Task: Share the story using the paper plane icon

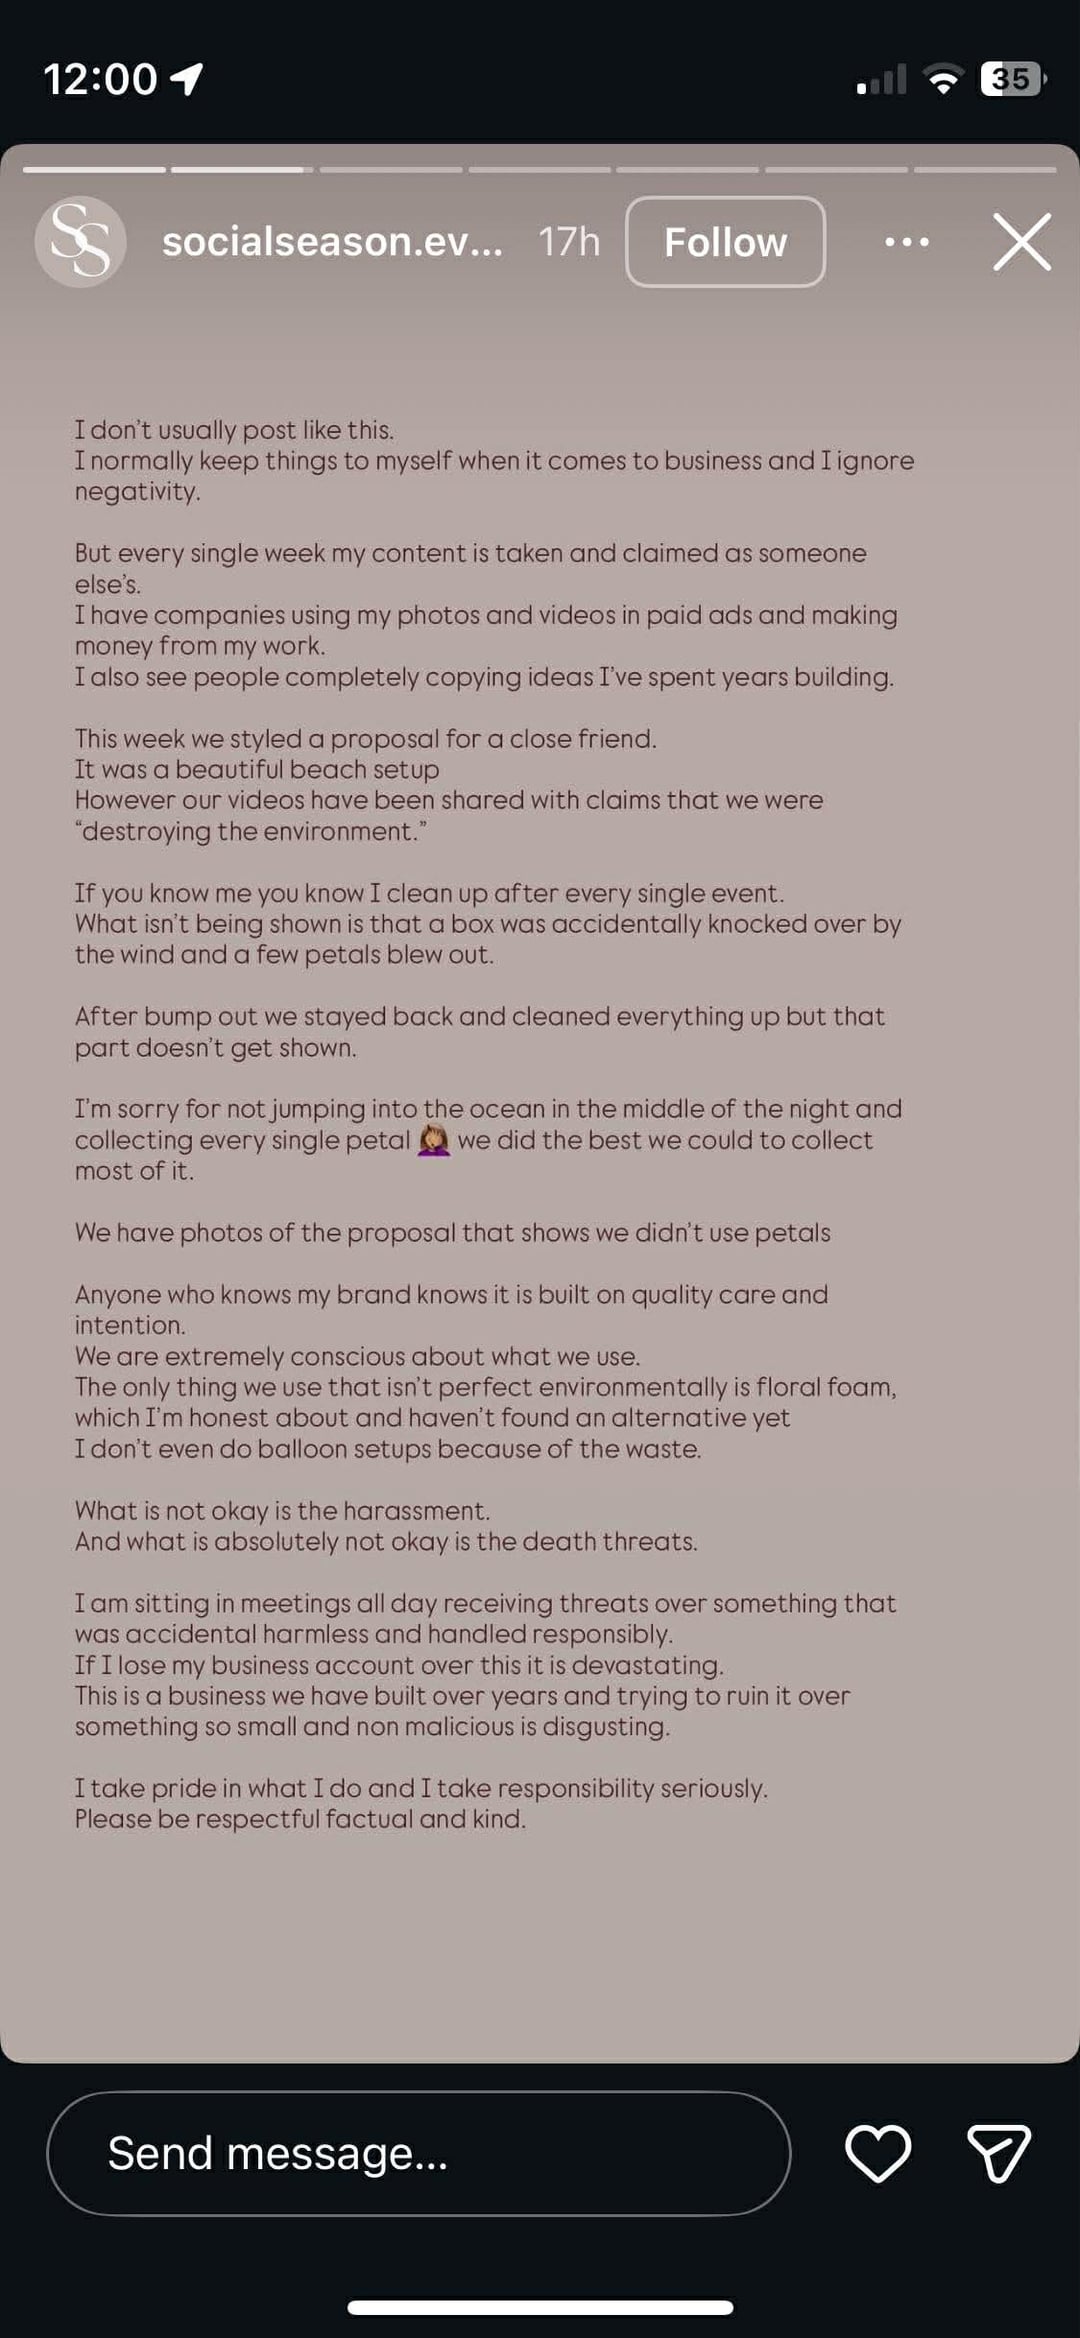Action: click(x=998, y=2153)
